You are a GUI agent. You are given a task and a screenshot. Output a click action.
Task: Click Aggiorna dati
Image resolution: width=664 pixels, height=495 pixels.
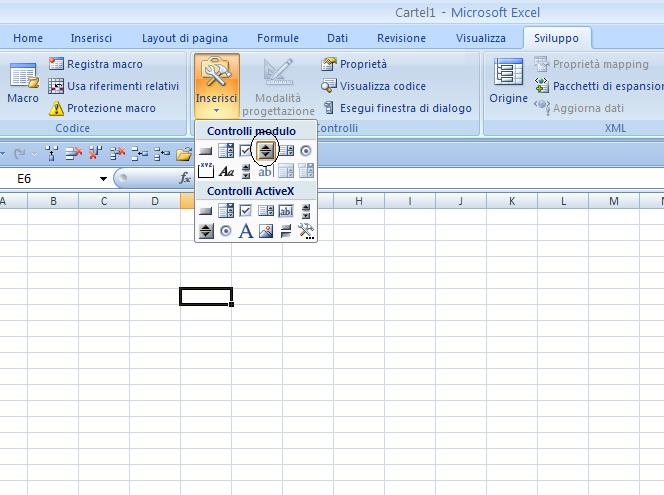click(579, 108)
